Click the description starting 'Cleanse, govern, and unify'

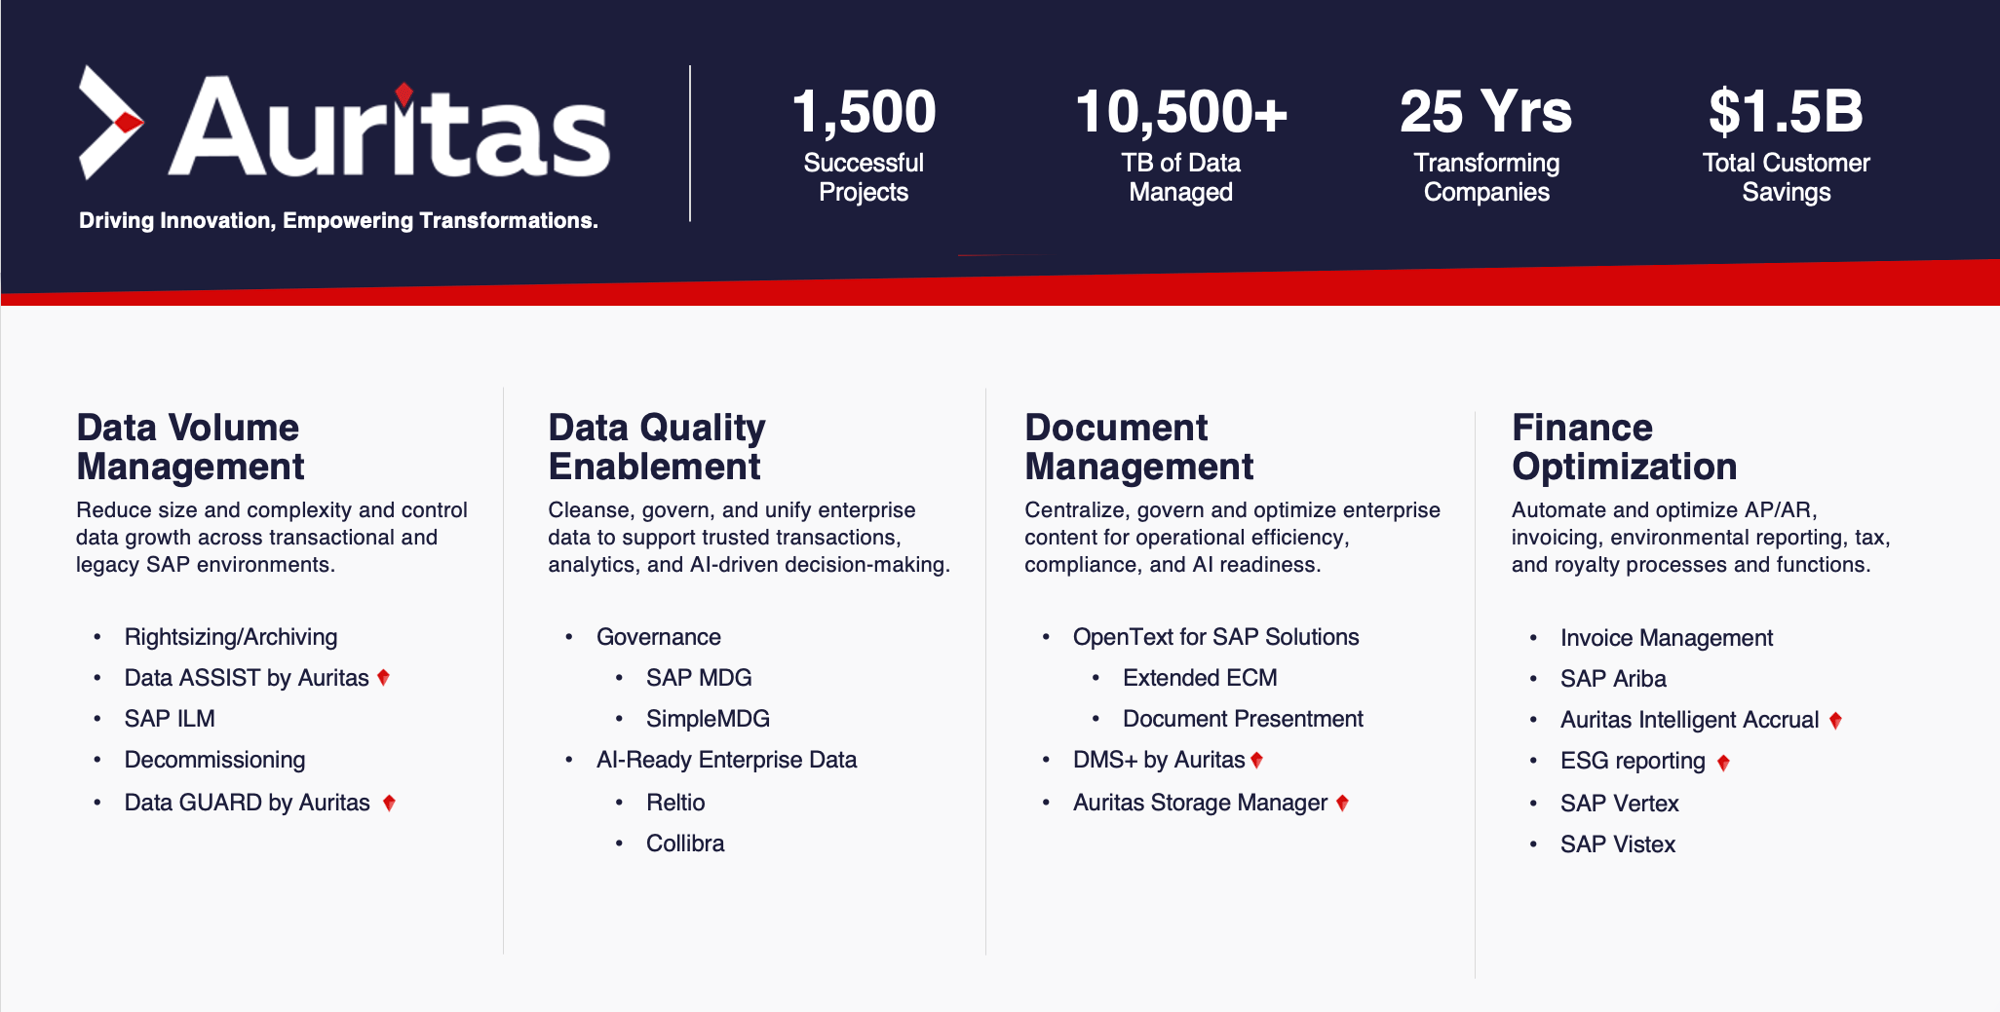(x=749, y=537)
